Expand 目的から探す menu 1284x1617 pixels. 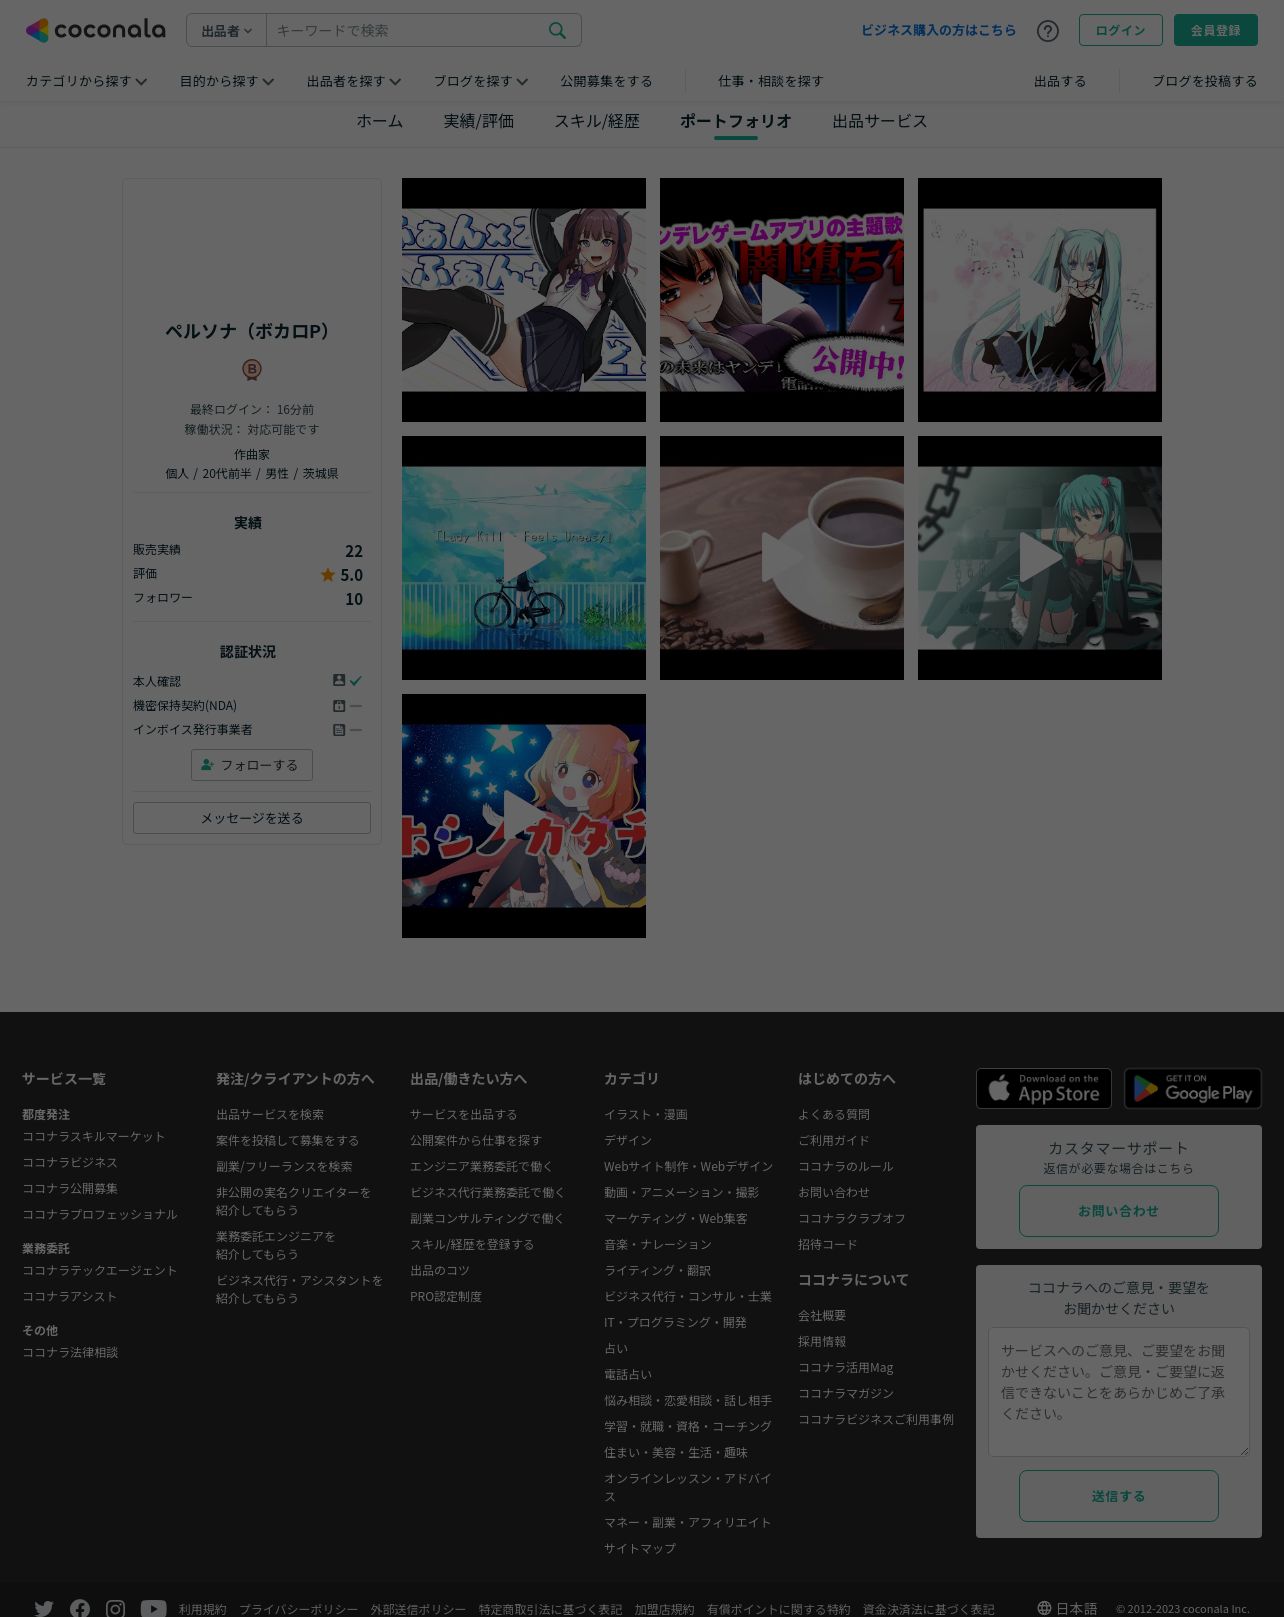click(x=227, y=81)
